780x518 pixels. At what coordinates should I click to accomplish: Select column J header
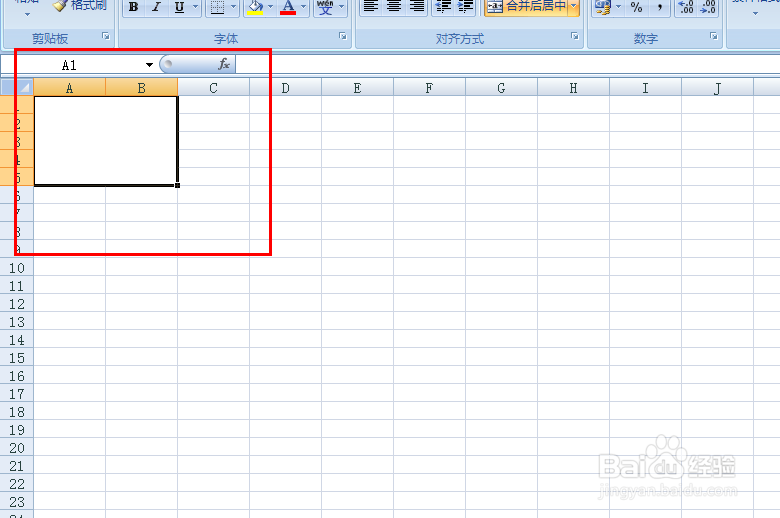pos(717,88)
